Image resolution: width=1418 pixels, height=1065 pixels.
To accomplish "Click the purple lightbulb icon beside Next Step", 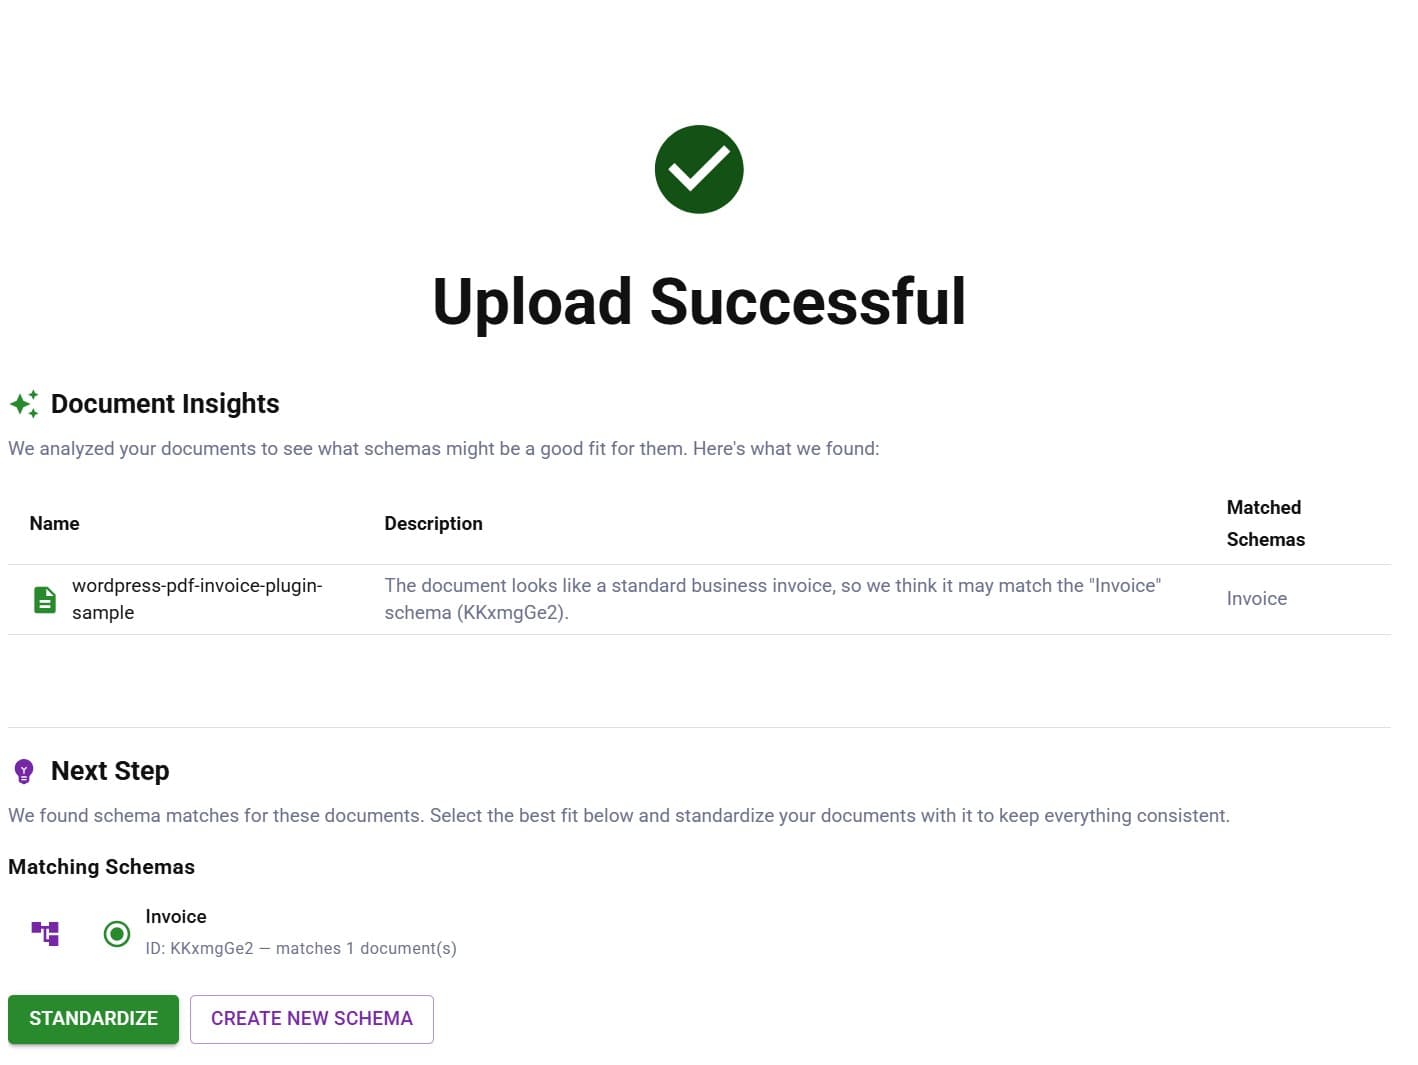I will click(23, 770).
